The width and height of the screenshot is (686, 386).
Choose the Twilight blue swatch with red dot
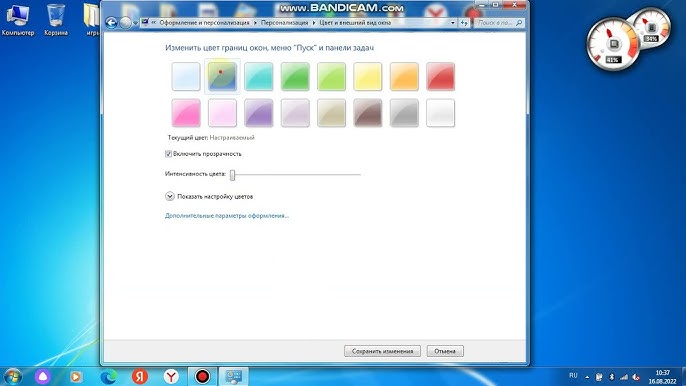coord(222,77)
